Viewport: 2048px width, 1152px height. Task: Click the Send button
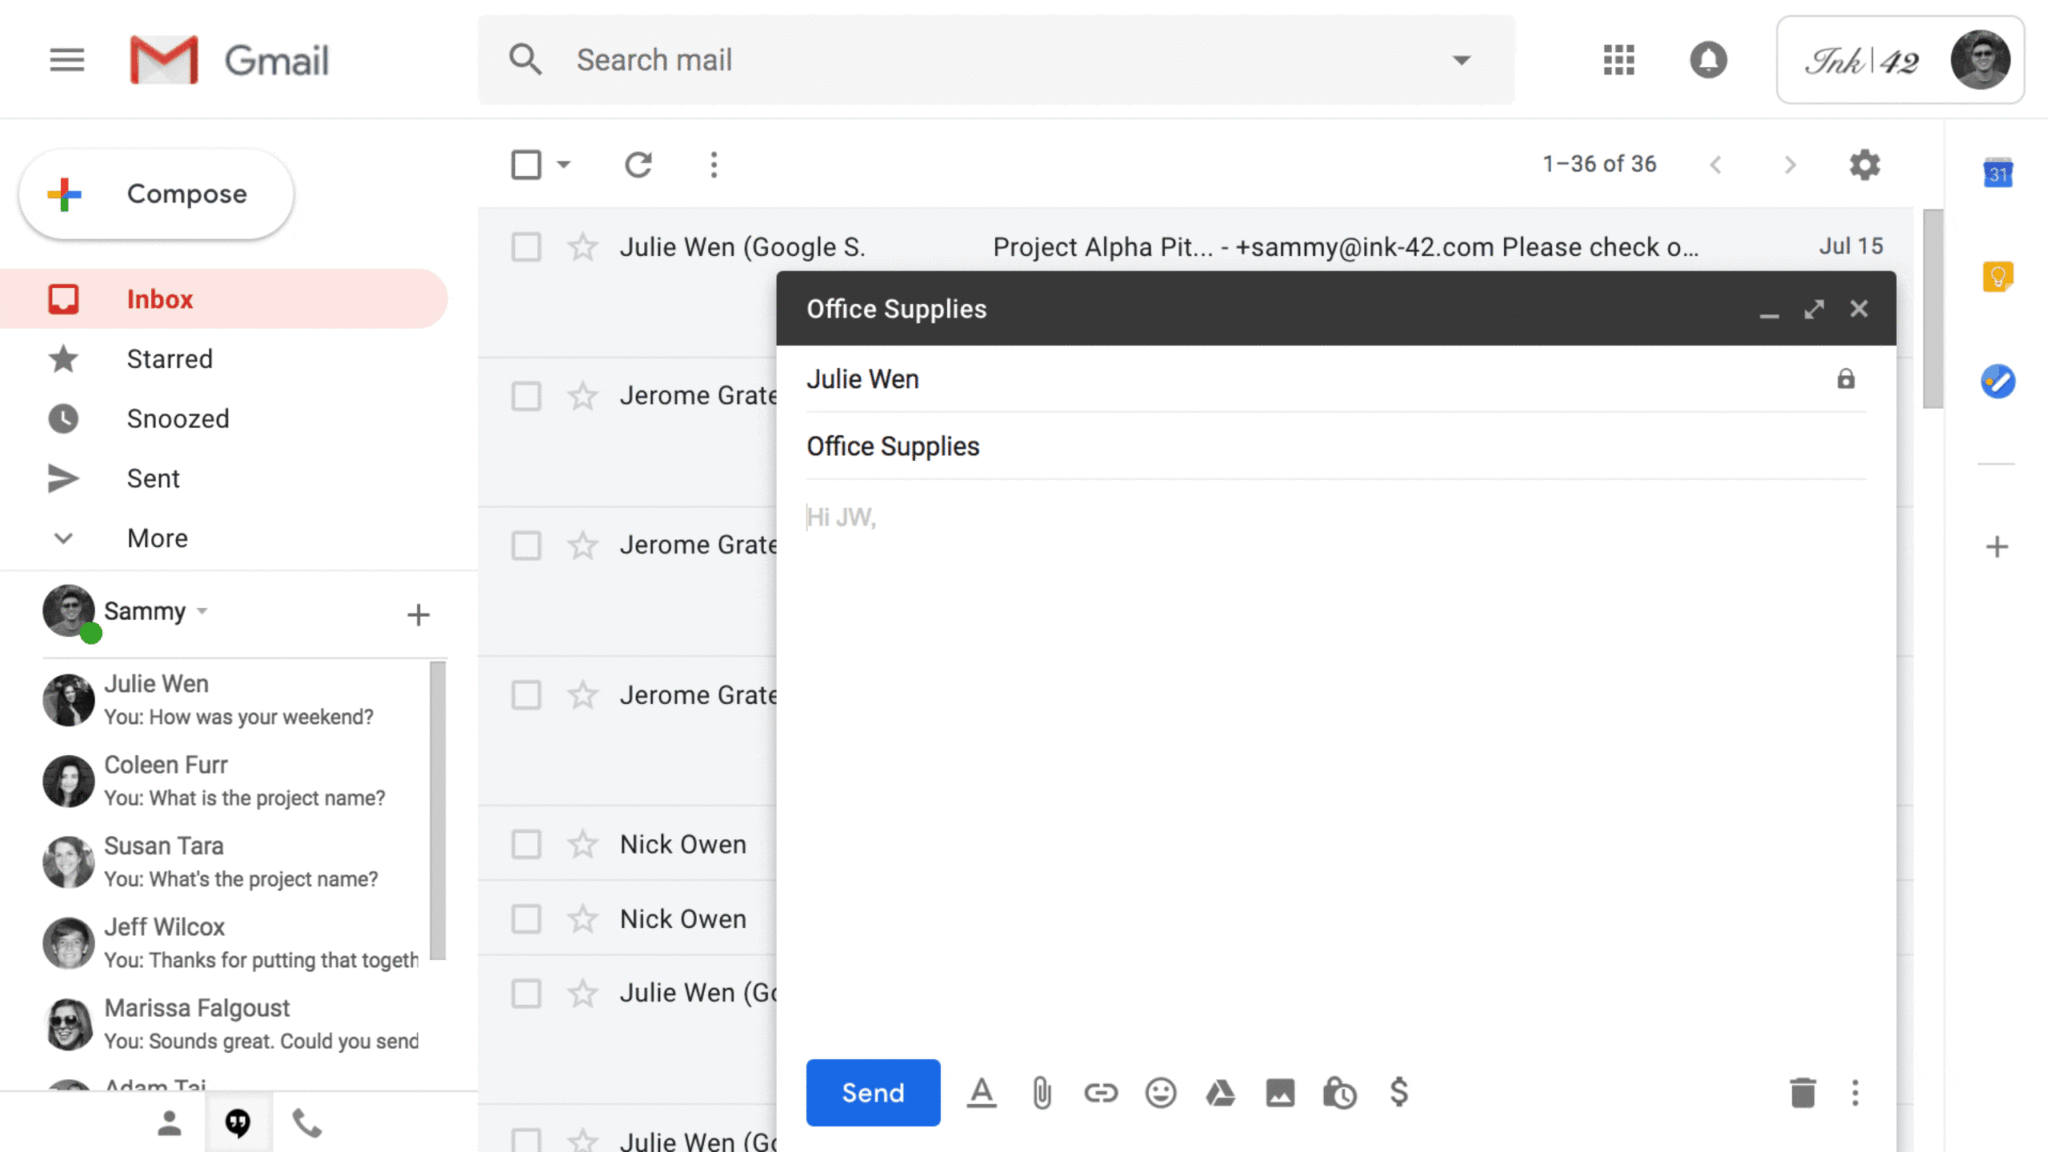872,1093
